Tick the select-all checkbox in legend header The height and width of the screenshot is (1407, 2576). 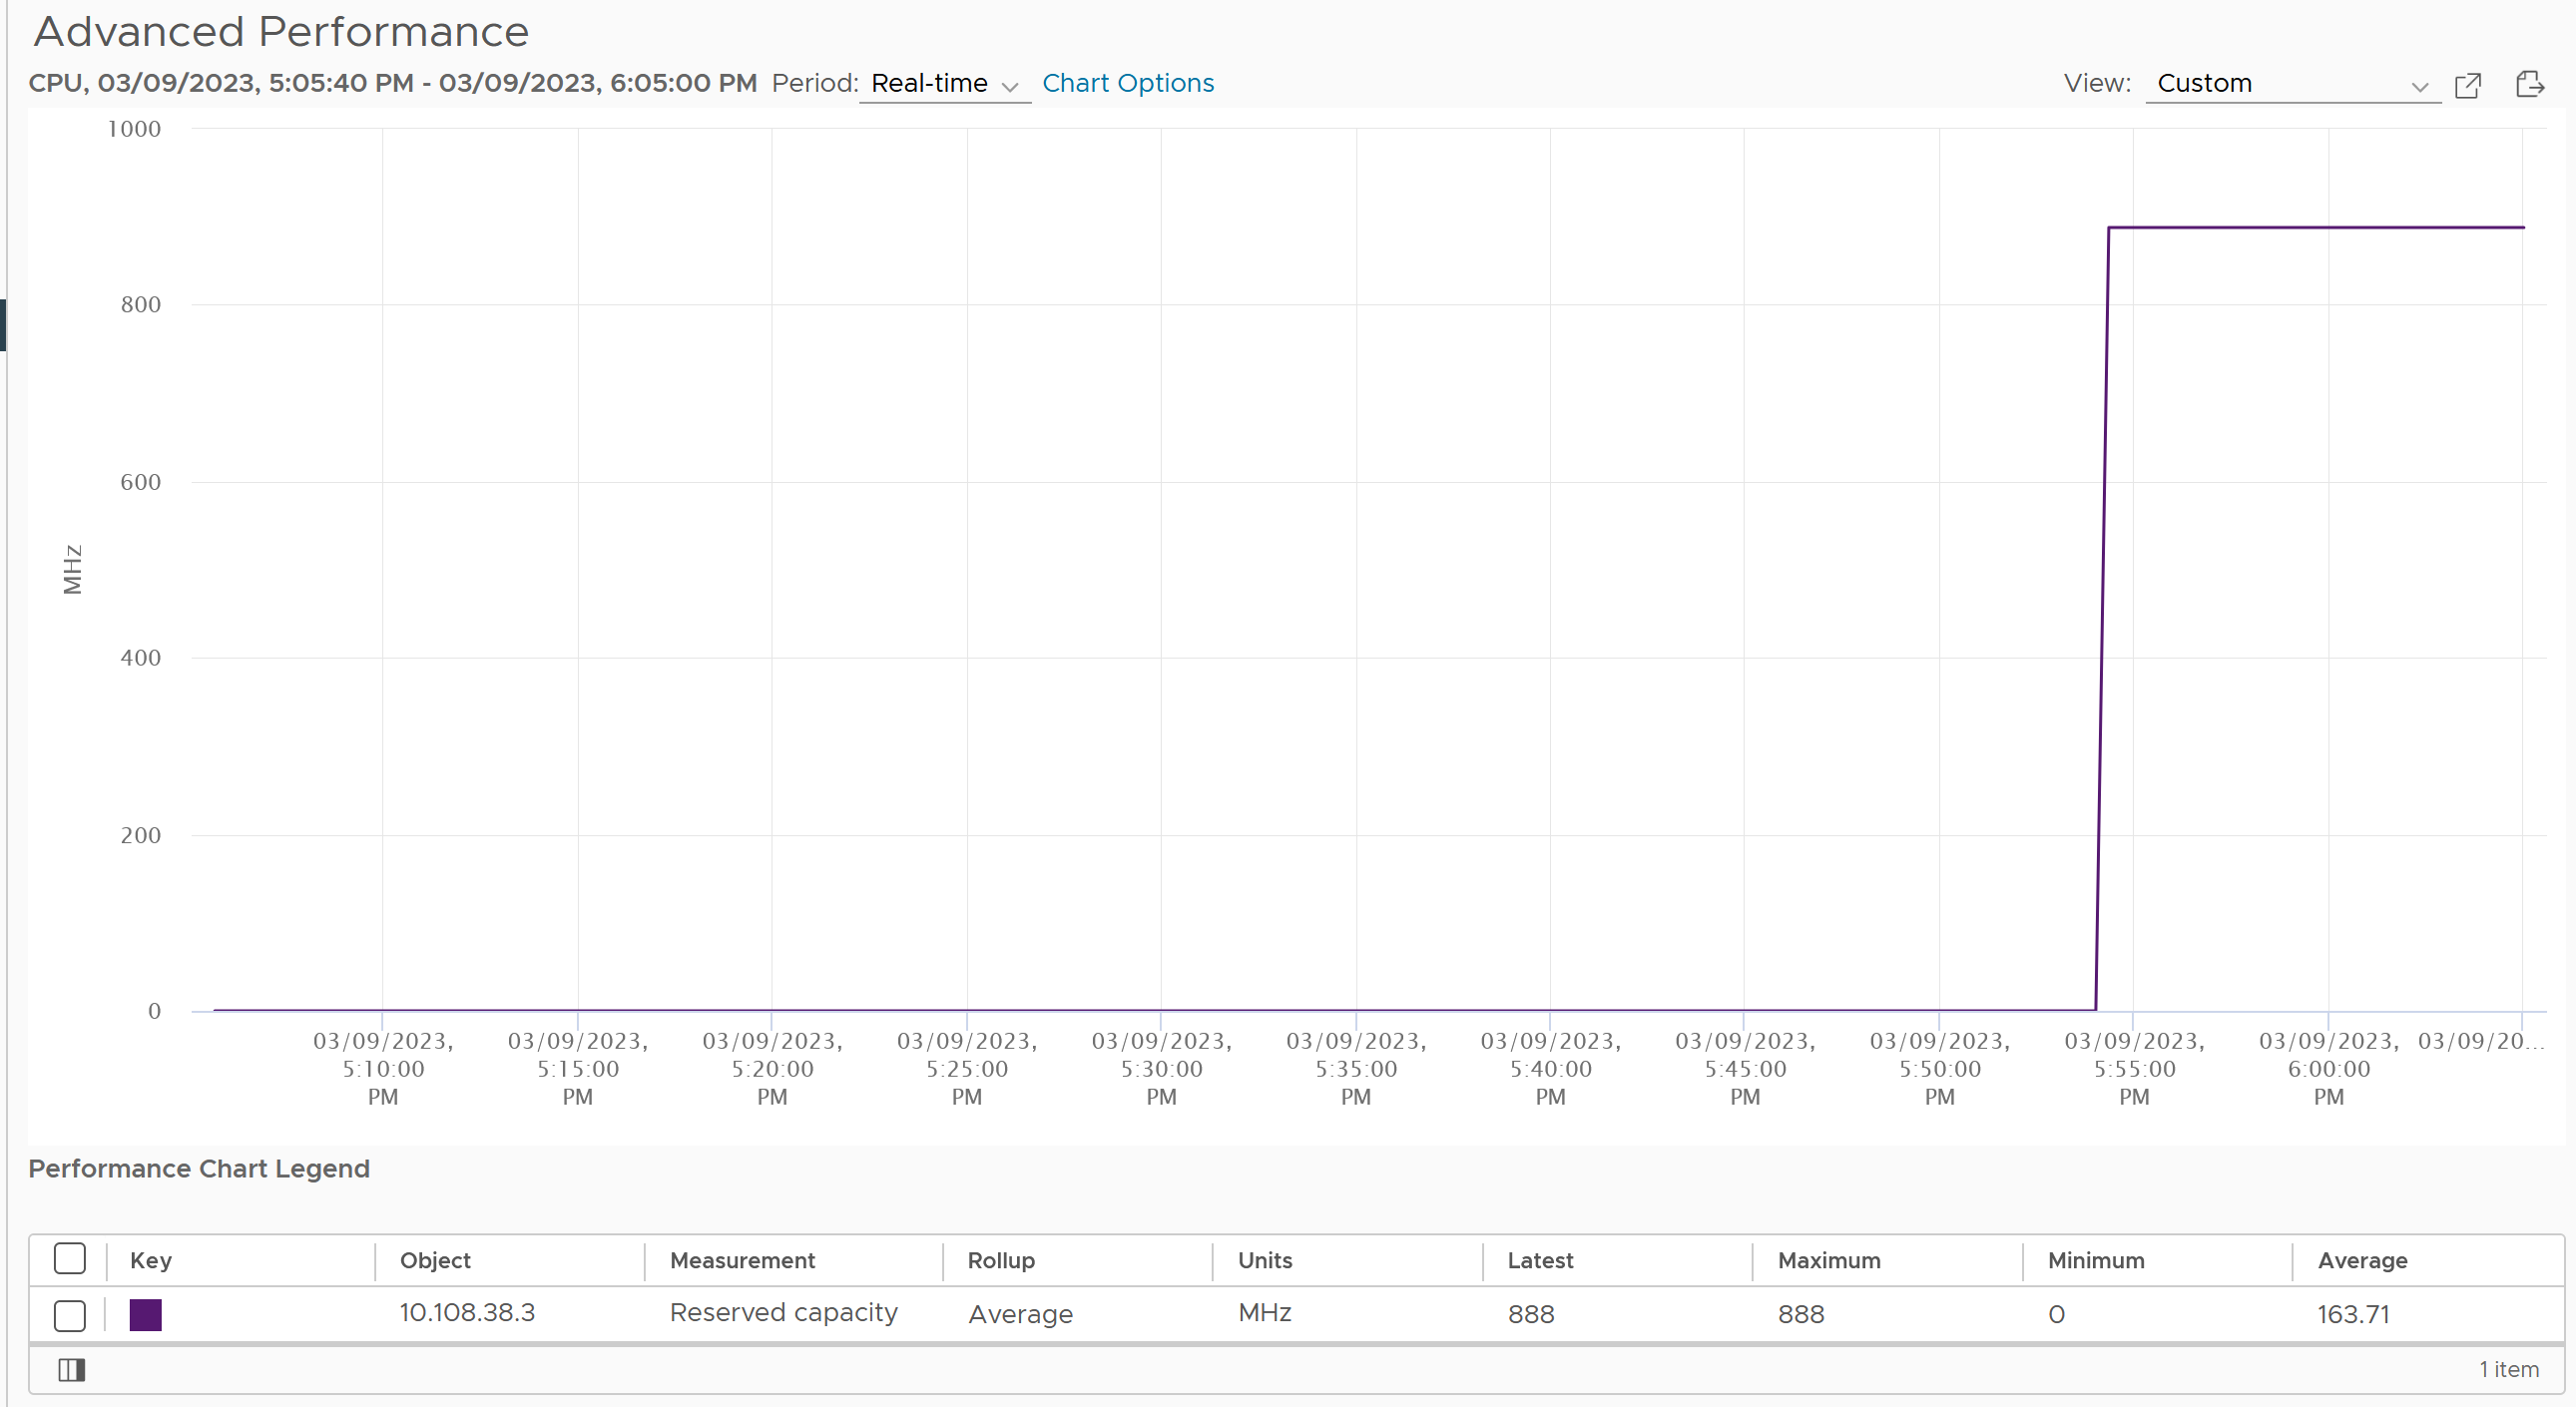click(x=70, y=1259)
